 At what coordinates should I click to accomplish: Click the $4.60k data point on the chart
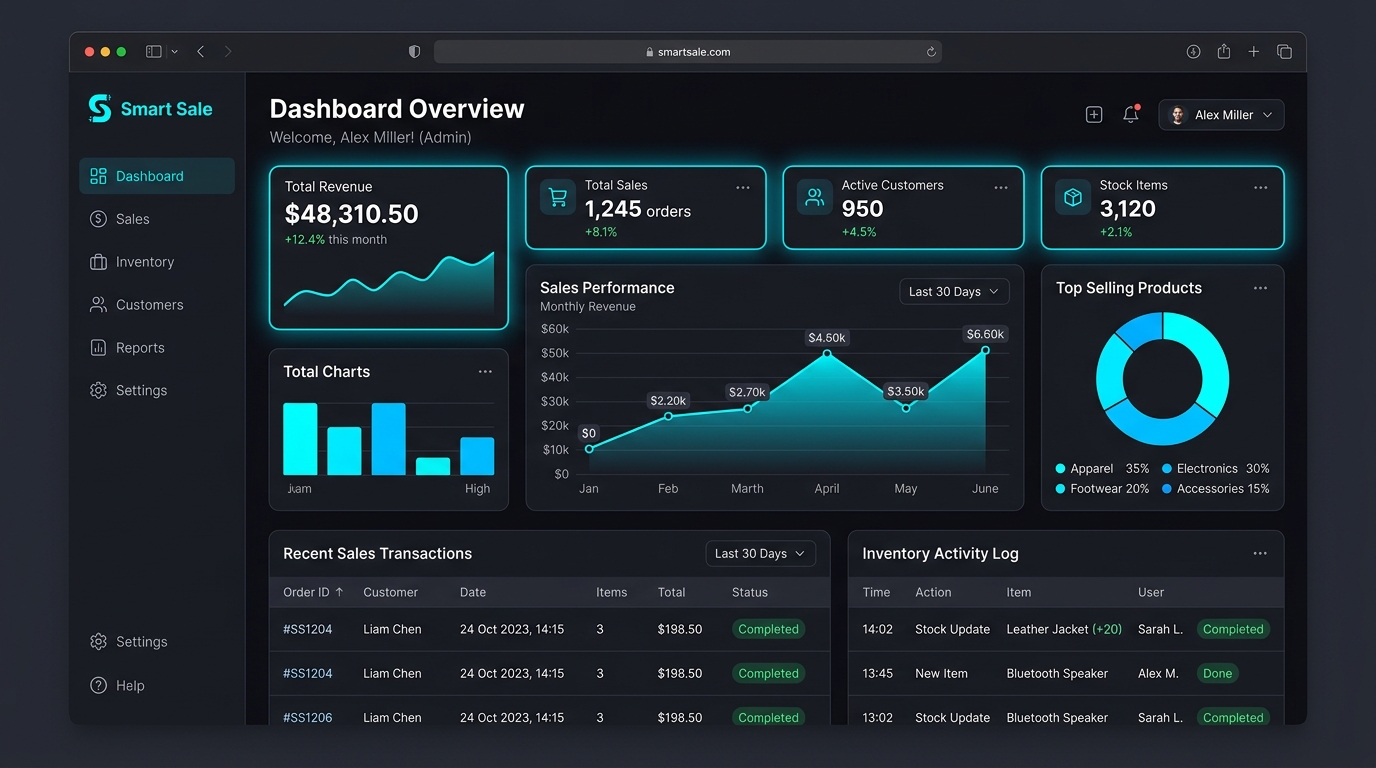tap(827, 354)
